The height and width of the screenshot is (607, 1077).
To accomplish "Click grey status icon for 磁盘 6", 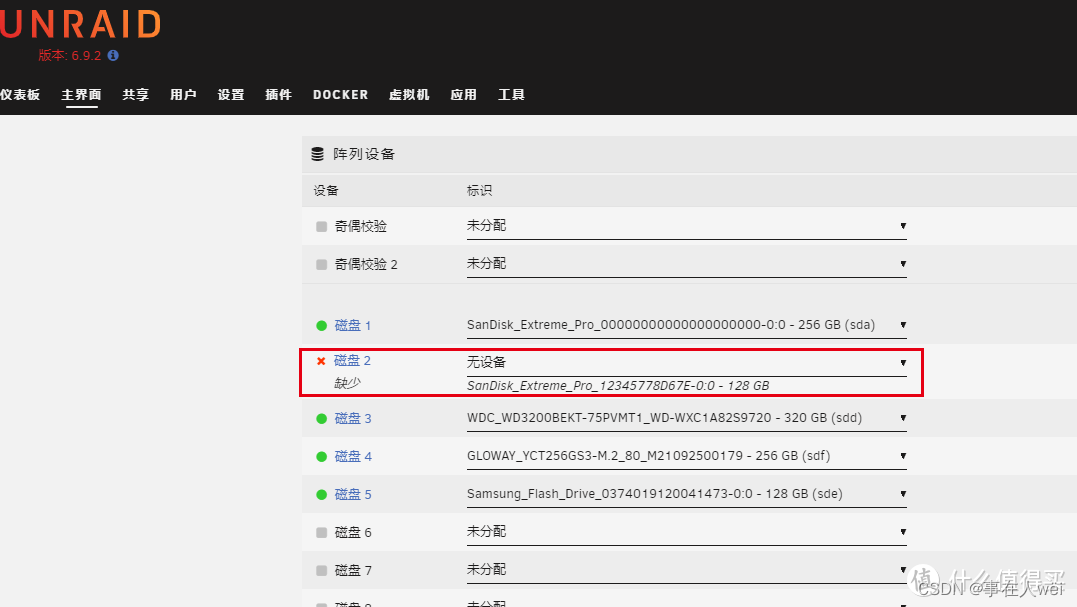I will [321, 533].
